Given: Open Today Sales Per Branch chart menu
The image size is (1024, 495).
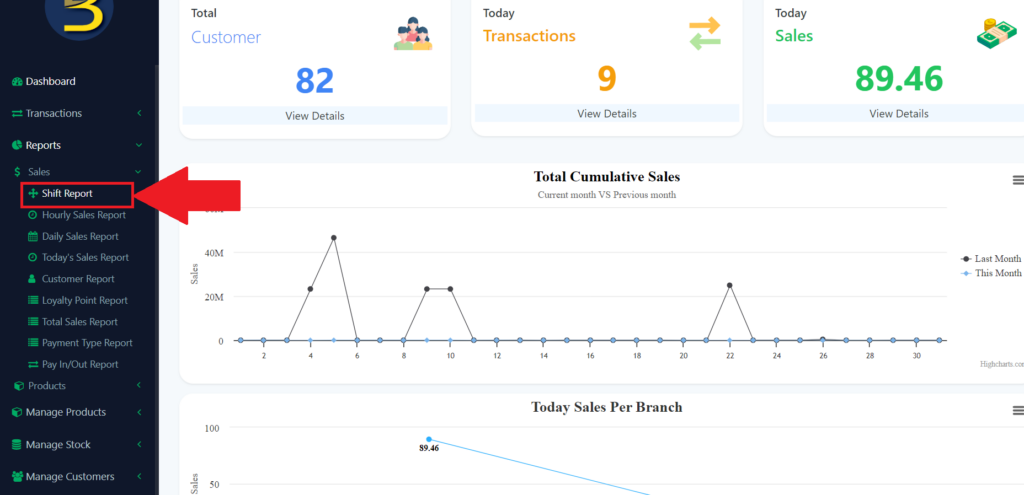Looking at the screenshot, I should pyautogui.click(x=1018, y=410).
